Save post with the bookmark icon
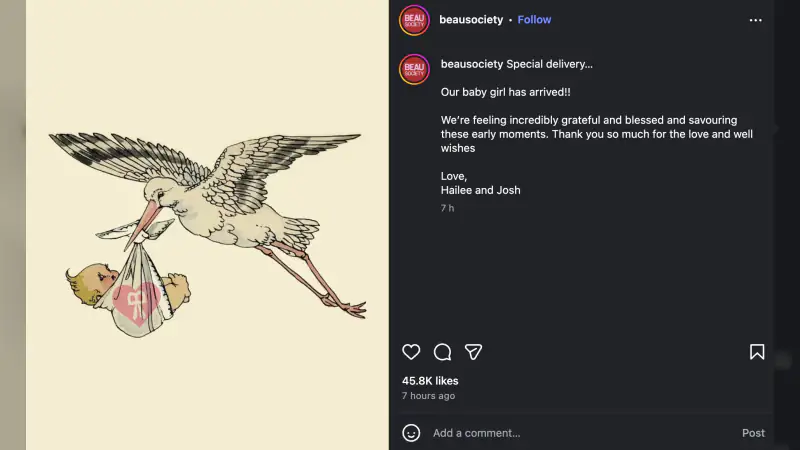This screenshot has width=800, height=450. click(757, 352)
